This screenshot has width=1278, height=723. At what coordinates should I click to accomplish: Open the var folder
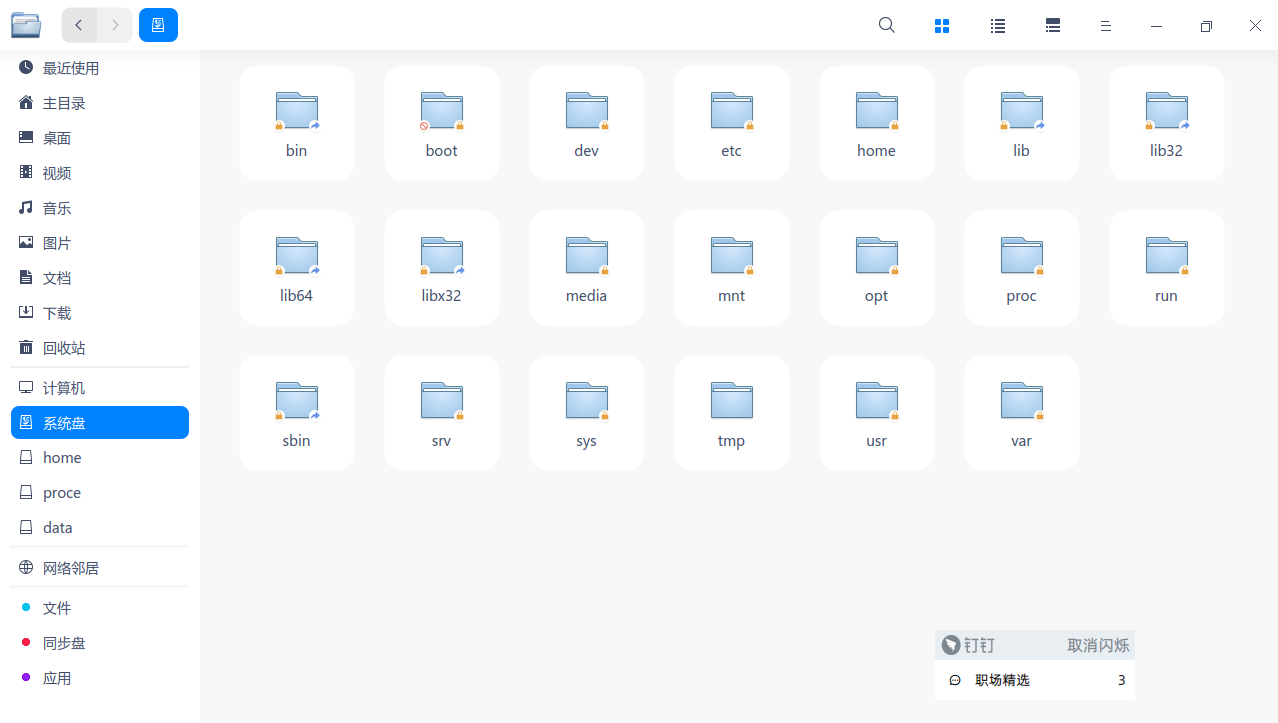click(x=1022, y=413)
